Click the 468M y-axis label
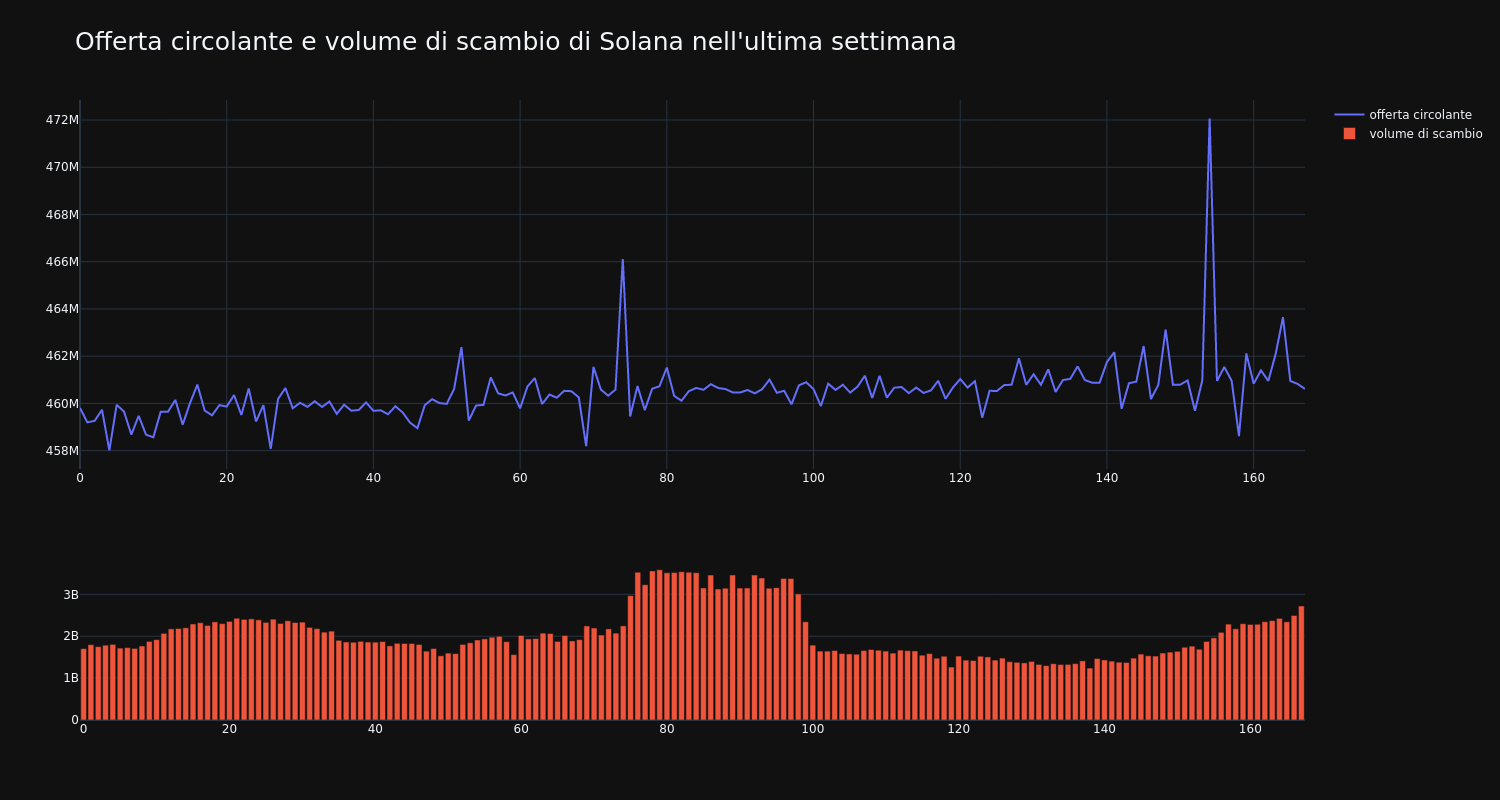Viewport: 1500px width, 800px height. 62,214
